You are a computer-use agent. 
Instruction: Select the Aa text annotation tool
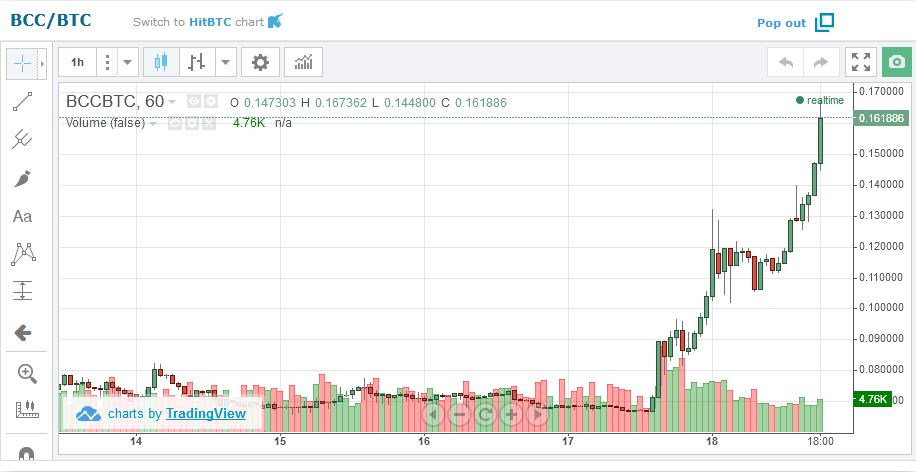(x=22, y=216)
